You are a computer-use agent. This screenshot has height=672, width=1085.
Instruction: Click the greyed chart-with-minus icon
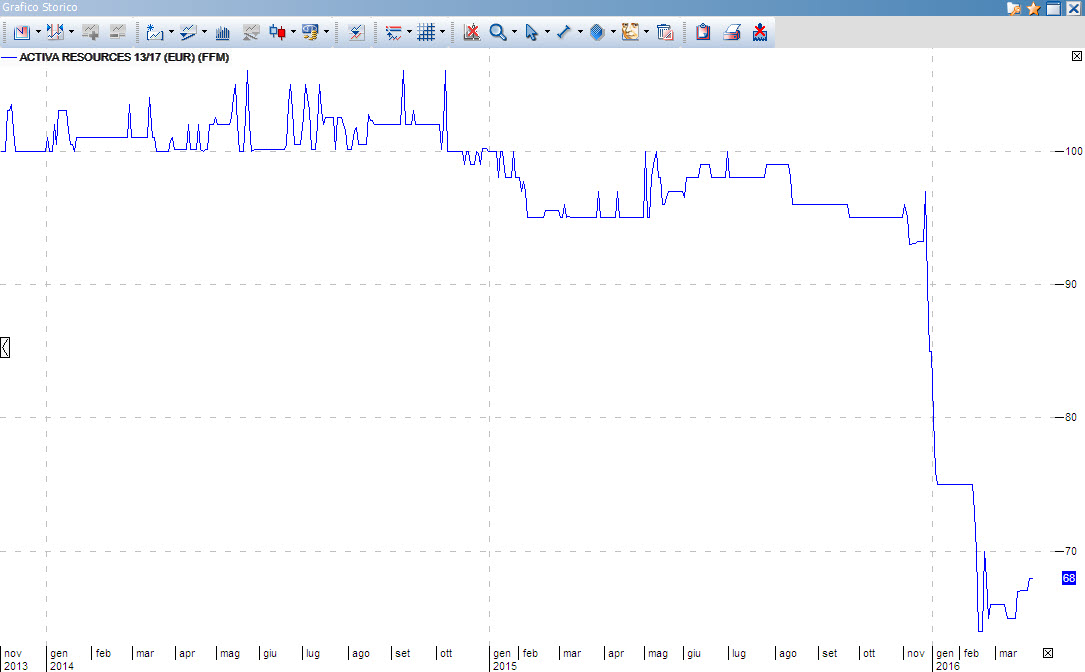point(118,33)
